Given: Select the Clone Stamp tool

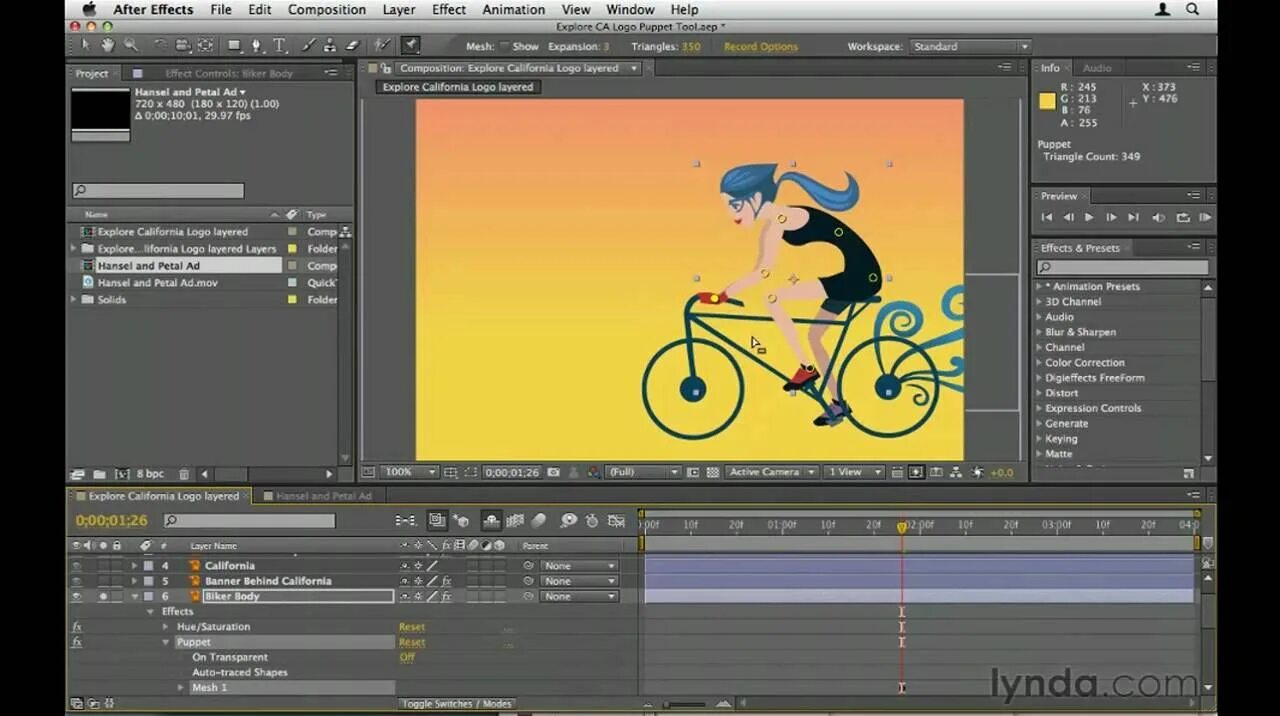Looking at the screenshot, I should tap(330, 45).
